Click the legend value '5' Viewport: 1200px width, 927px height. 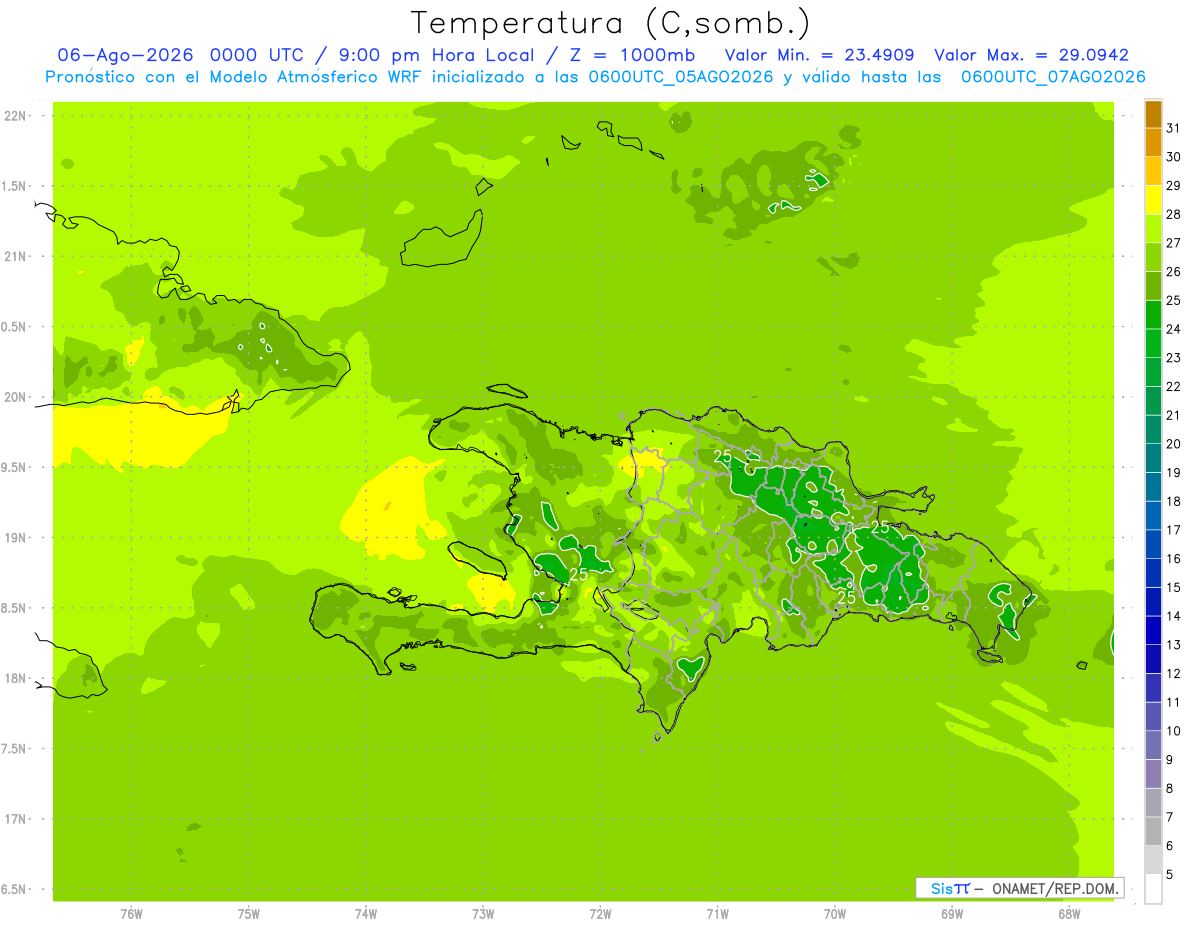point(1170,875)
